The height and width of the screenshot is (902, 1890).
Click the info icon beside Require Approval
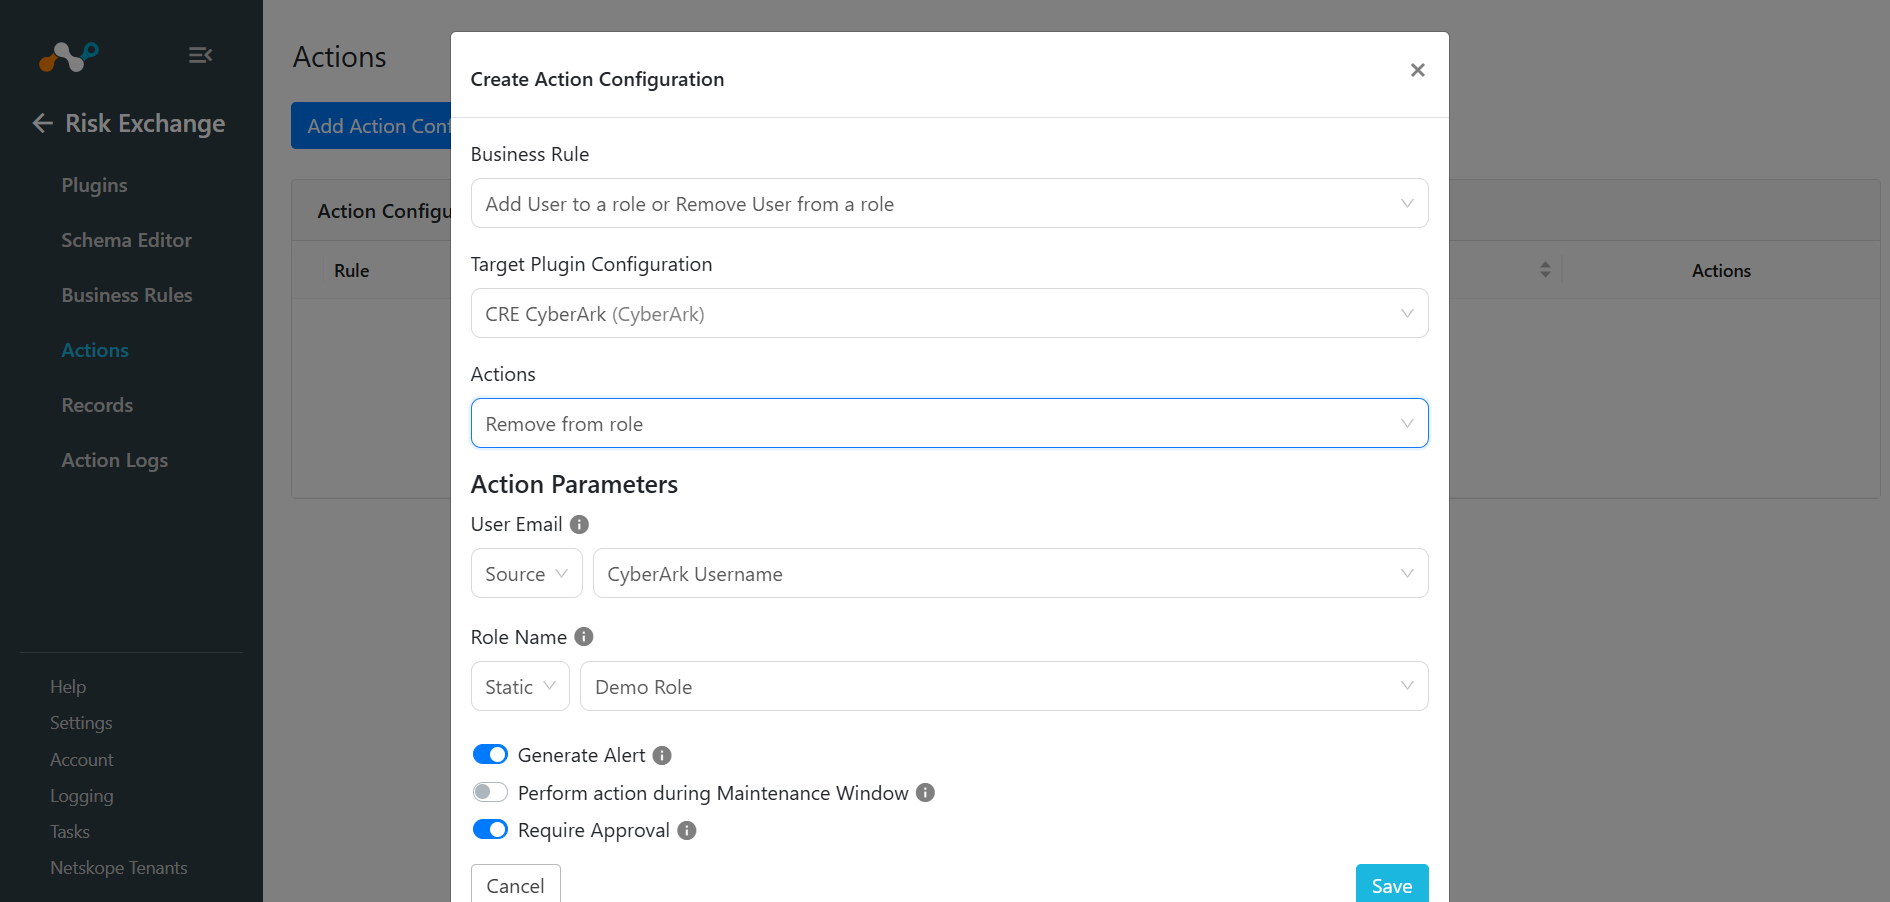(686, 830)
